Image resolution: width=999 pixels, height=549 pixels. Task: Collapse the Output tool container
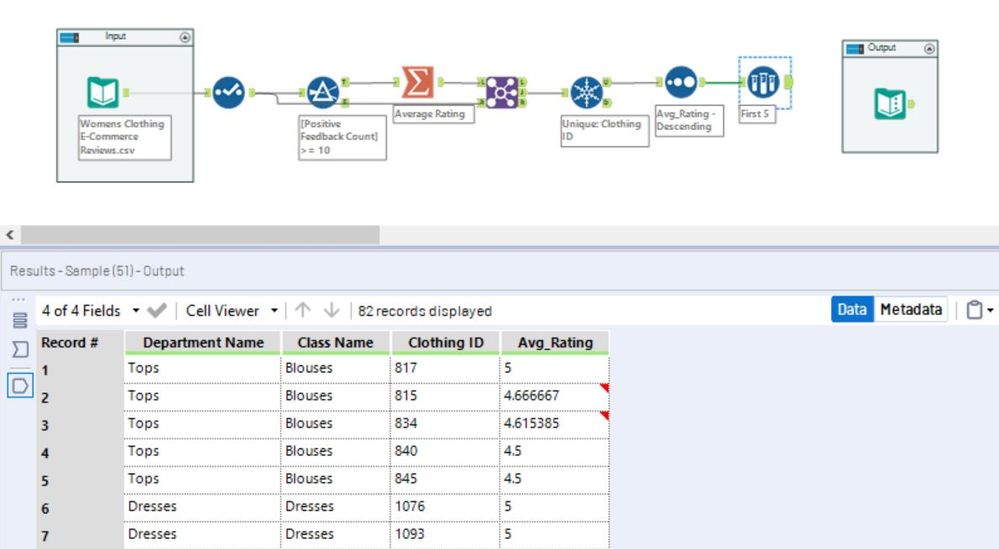pos(929,48)
